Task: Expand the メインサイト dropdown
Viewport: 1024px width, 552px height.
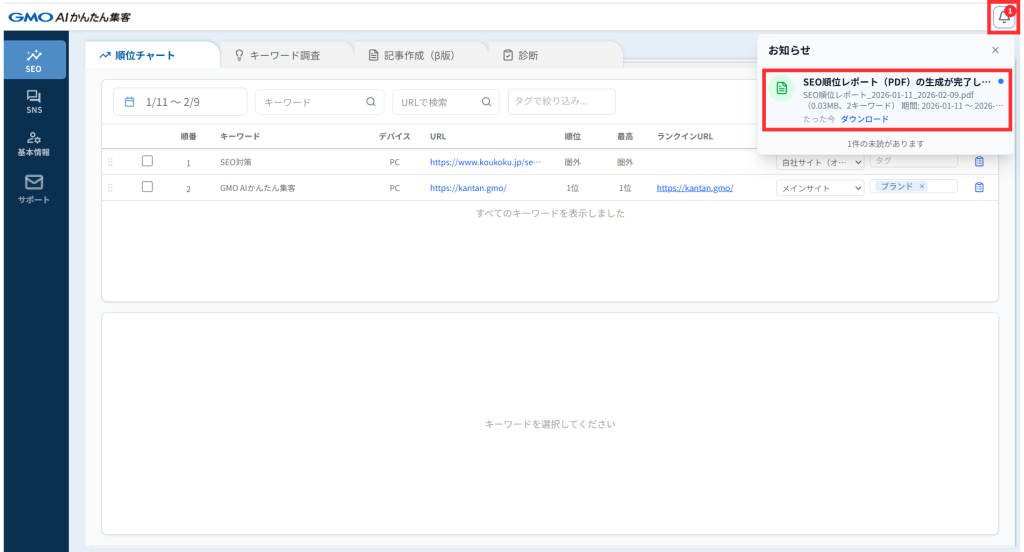Action: pyautogui.click(x=820, y=188)
